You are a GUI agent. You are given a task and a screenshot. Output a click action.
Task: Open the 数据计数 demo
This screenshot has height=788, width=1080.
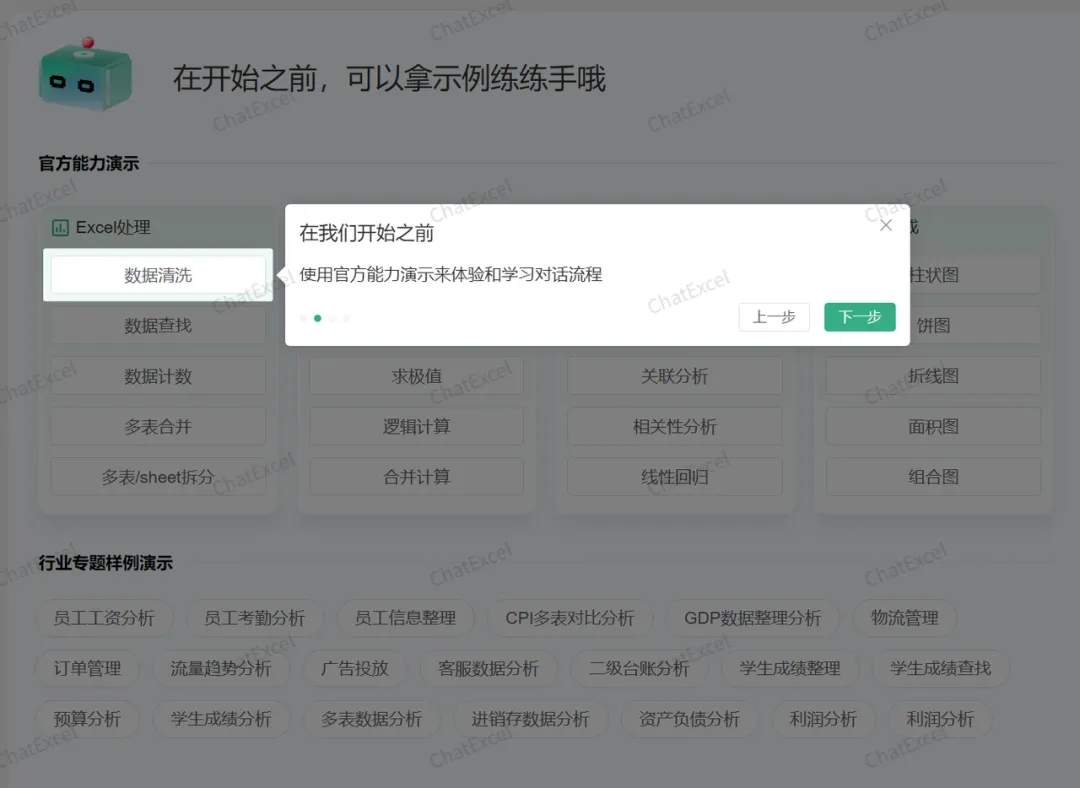[x=158, y=376]
